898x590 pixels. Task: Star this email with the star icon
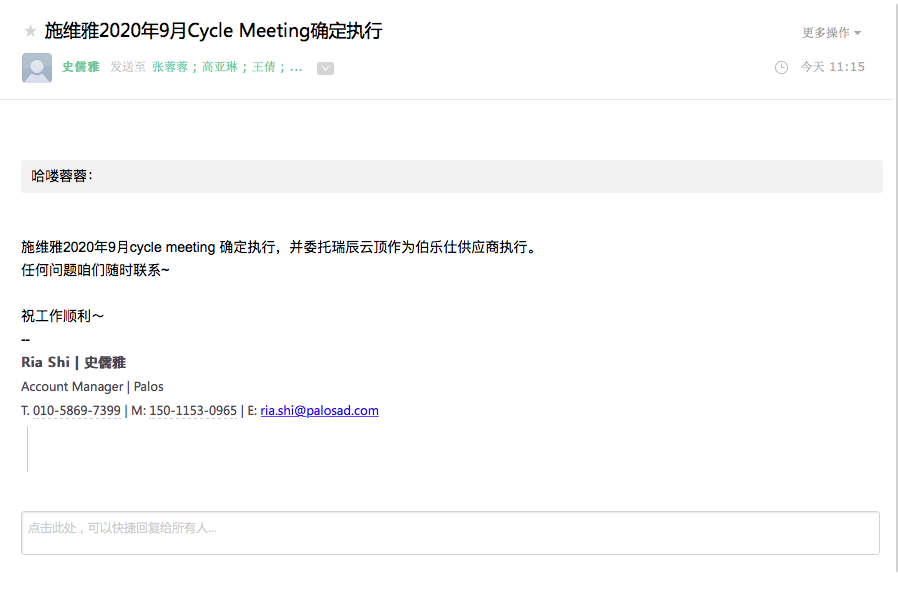point(30,31)
